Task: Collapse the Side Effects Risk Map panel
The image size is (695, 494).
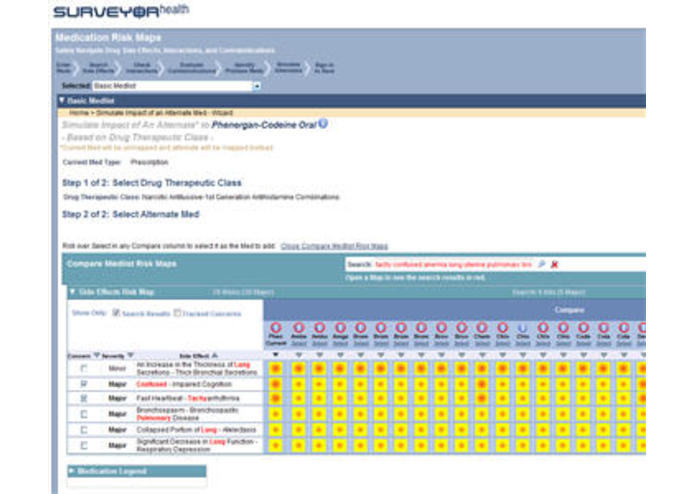Action: (x=72, y=292)
